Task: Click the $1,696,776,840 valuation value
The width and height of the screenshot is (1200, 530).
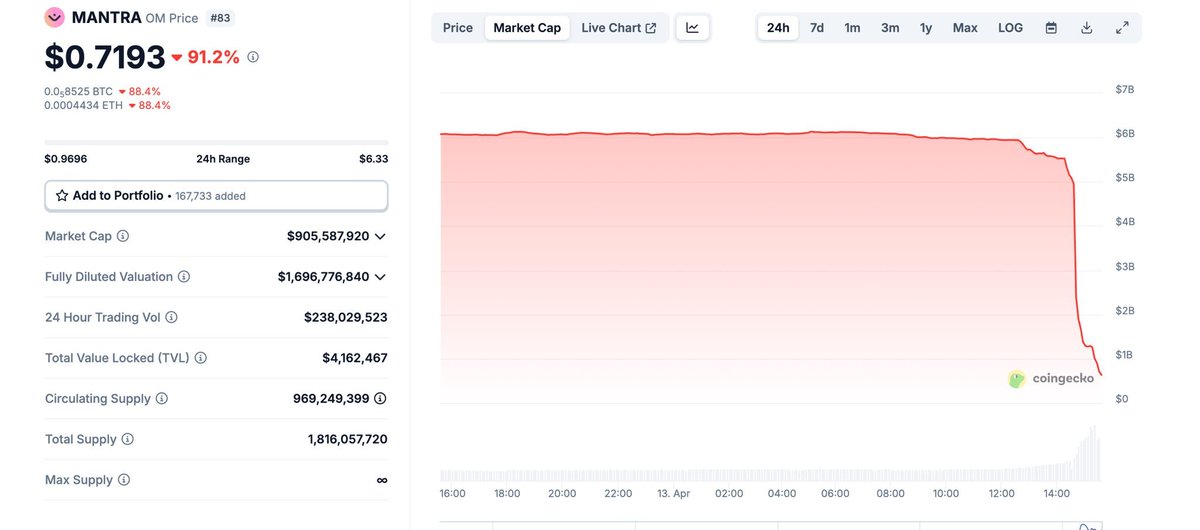Action: tap(324, 277)
